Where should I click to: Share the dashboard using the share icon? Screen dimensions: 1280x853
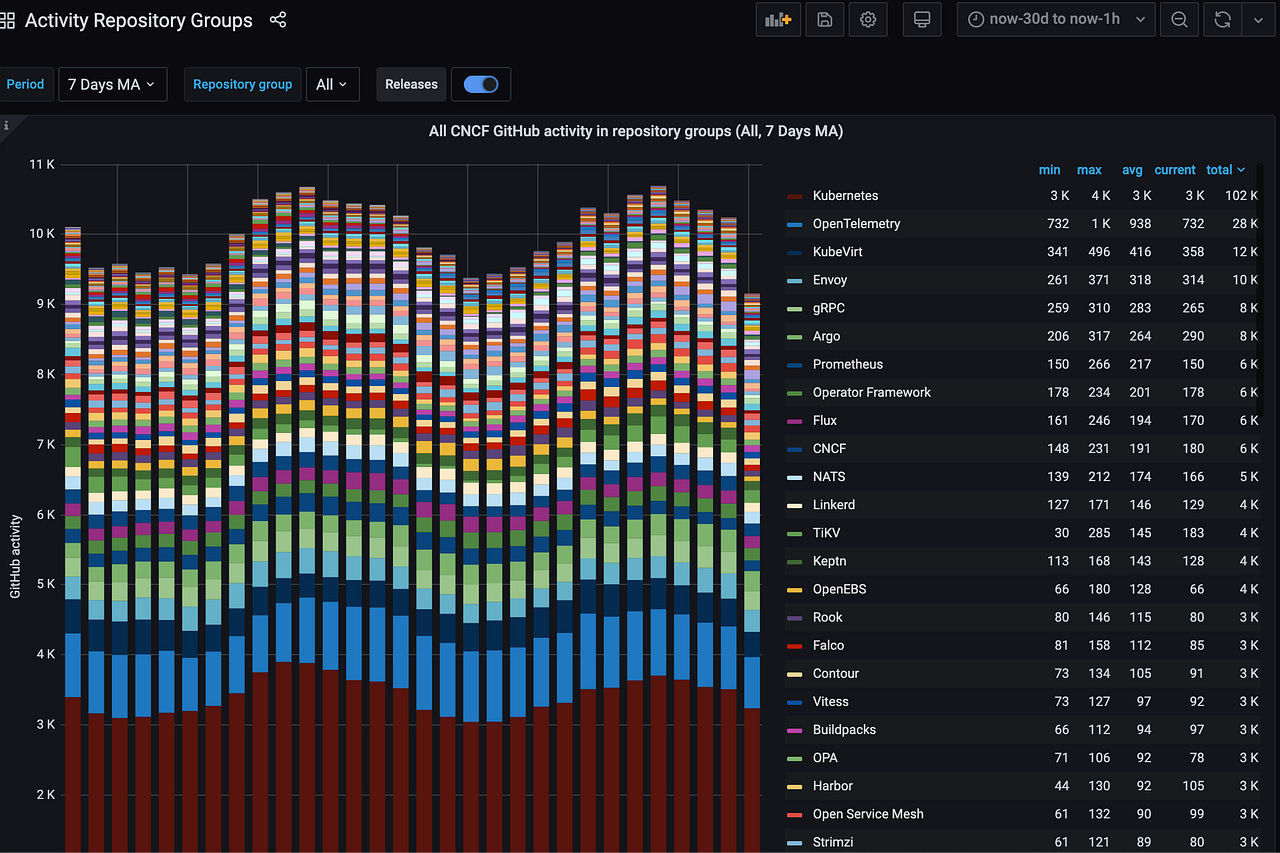(278, 19)
